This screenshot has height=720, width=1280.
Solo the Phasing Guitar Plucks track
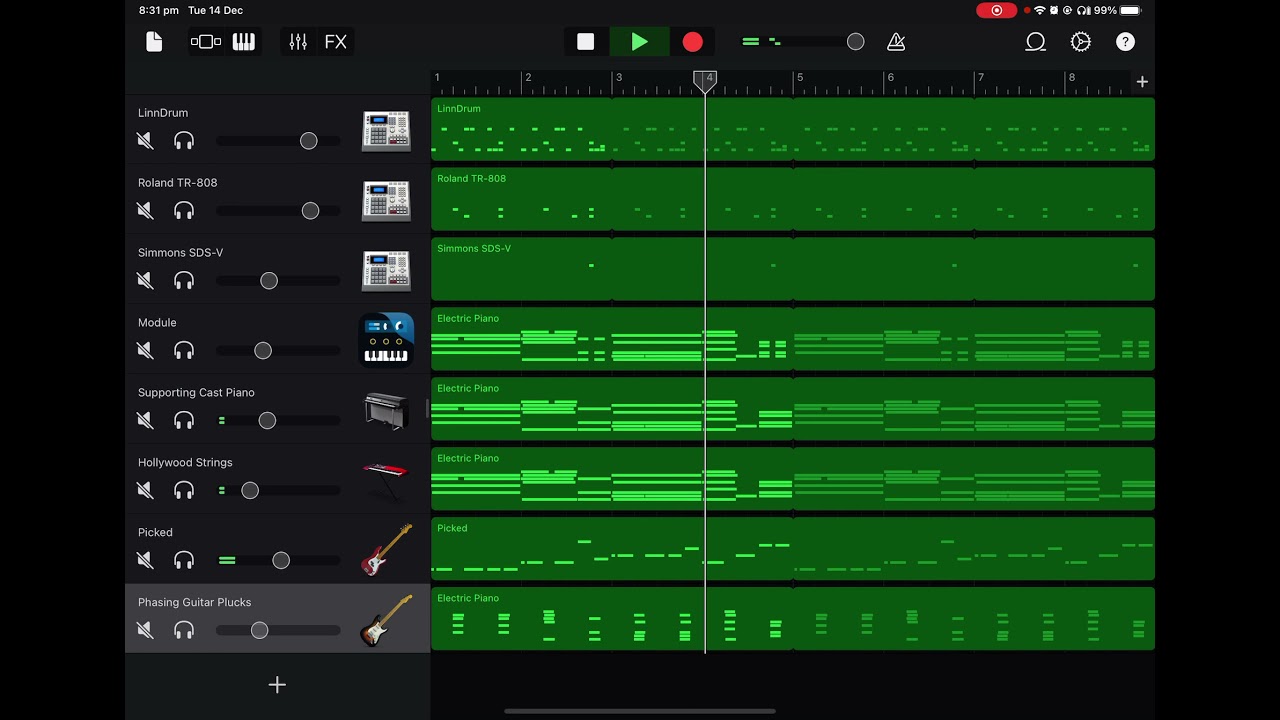(x=184, y=631)
